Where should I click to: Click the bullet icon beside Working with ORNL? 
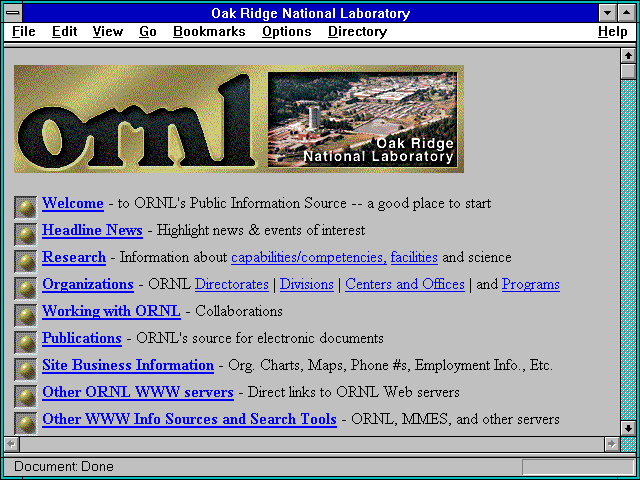tap(25, 315)
